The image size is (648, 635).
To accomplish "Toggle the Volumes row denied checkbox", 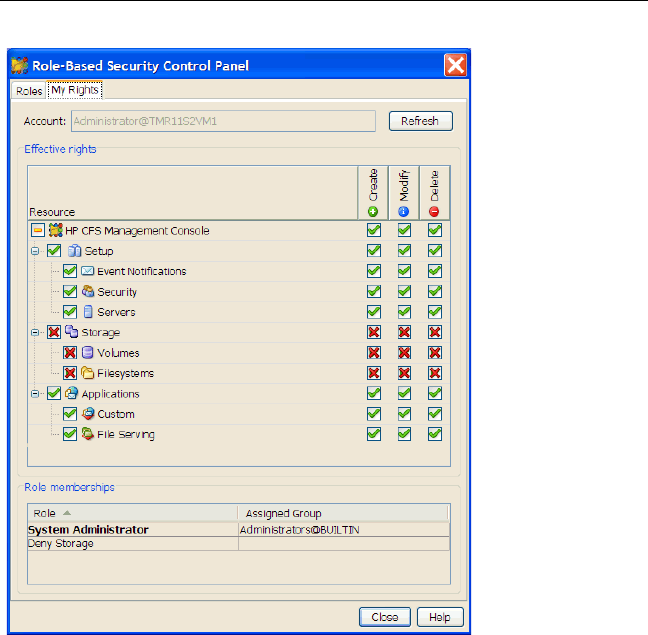I will tap(70, 352).
